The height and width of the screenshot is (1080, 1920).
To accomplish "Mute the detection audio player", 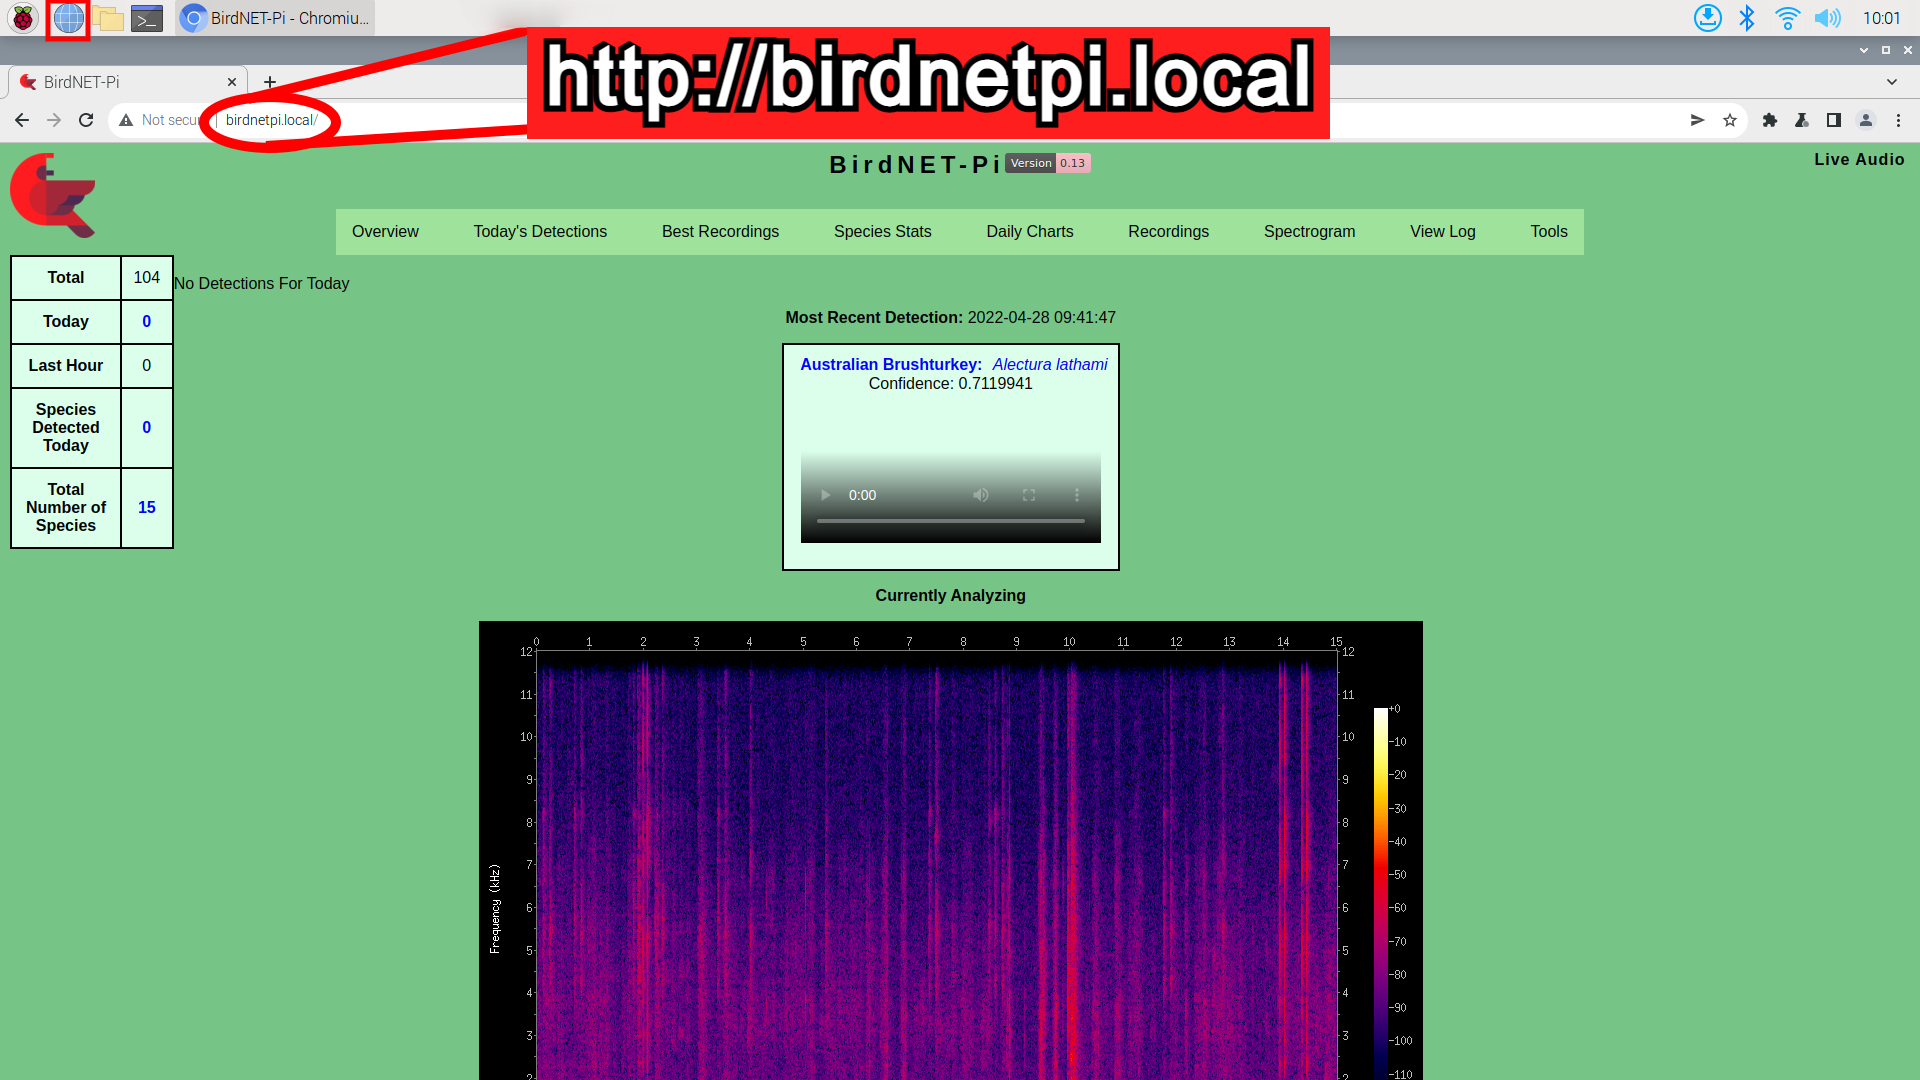I will 980,494.
